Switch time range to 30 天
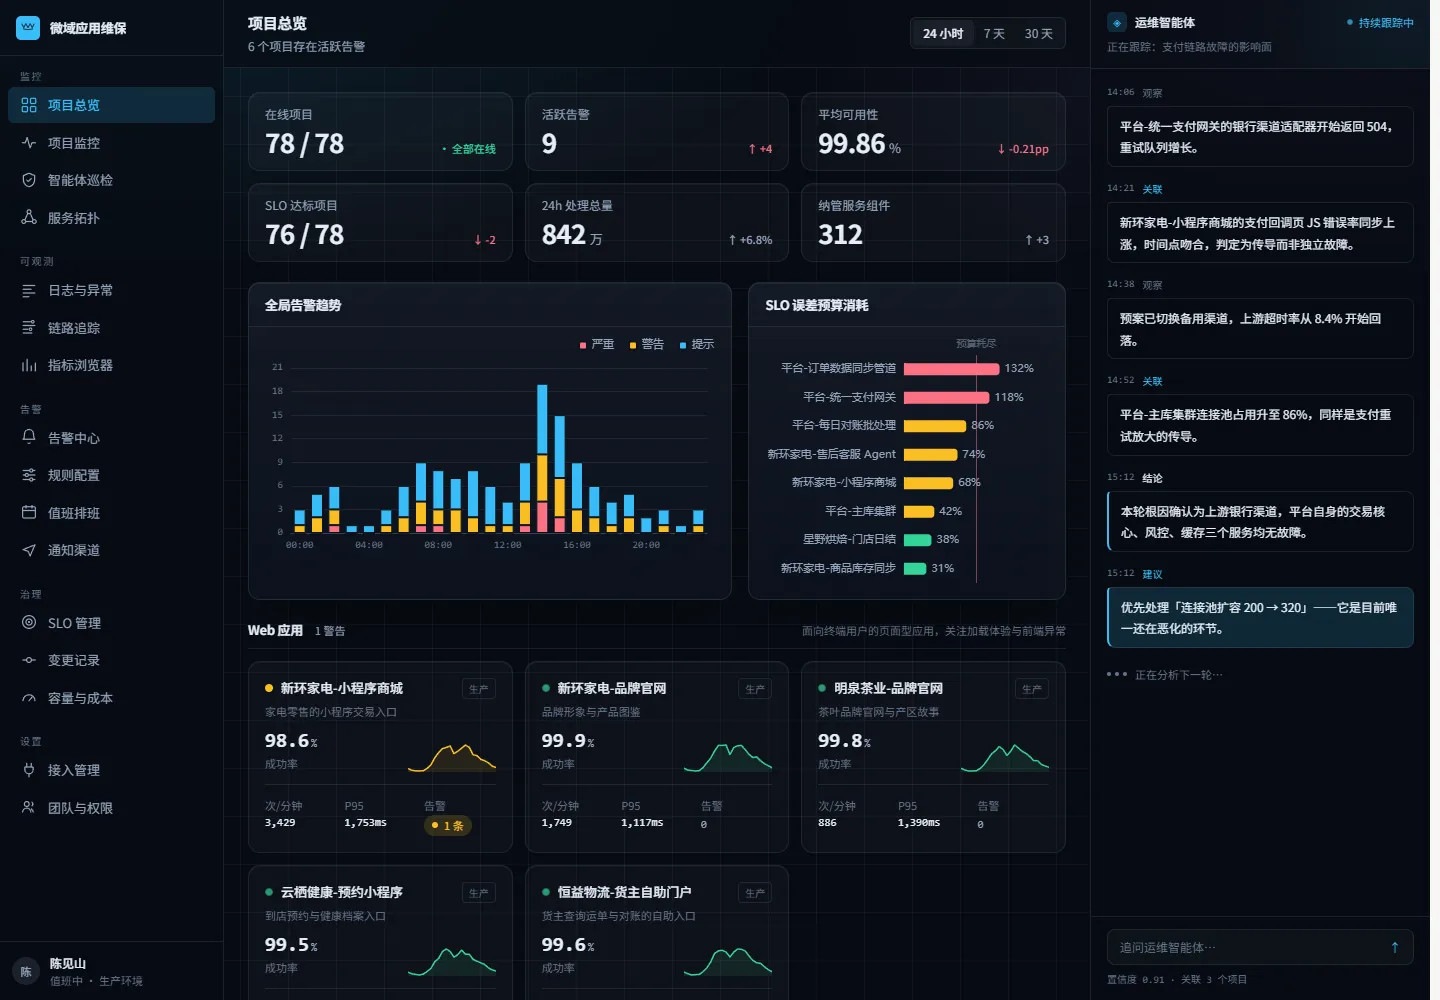Screen dimensions: 1440x1000 tap(1038, 33)
